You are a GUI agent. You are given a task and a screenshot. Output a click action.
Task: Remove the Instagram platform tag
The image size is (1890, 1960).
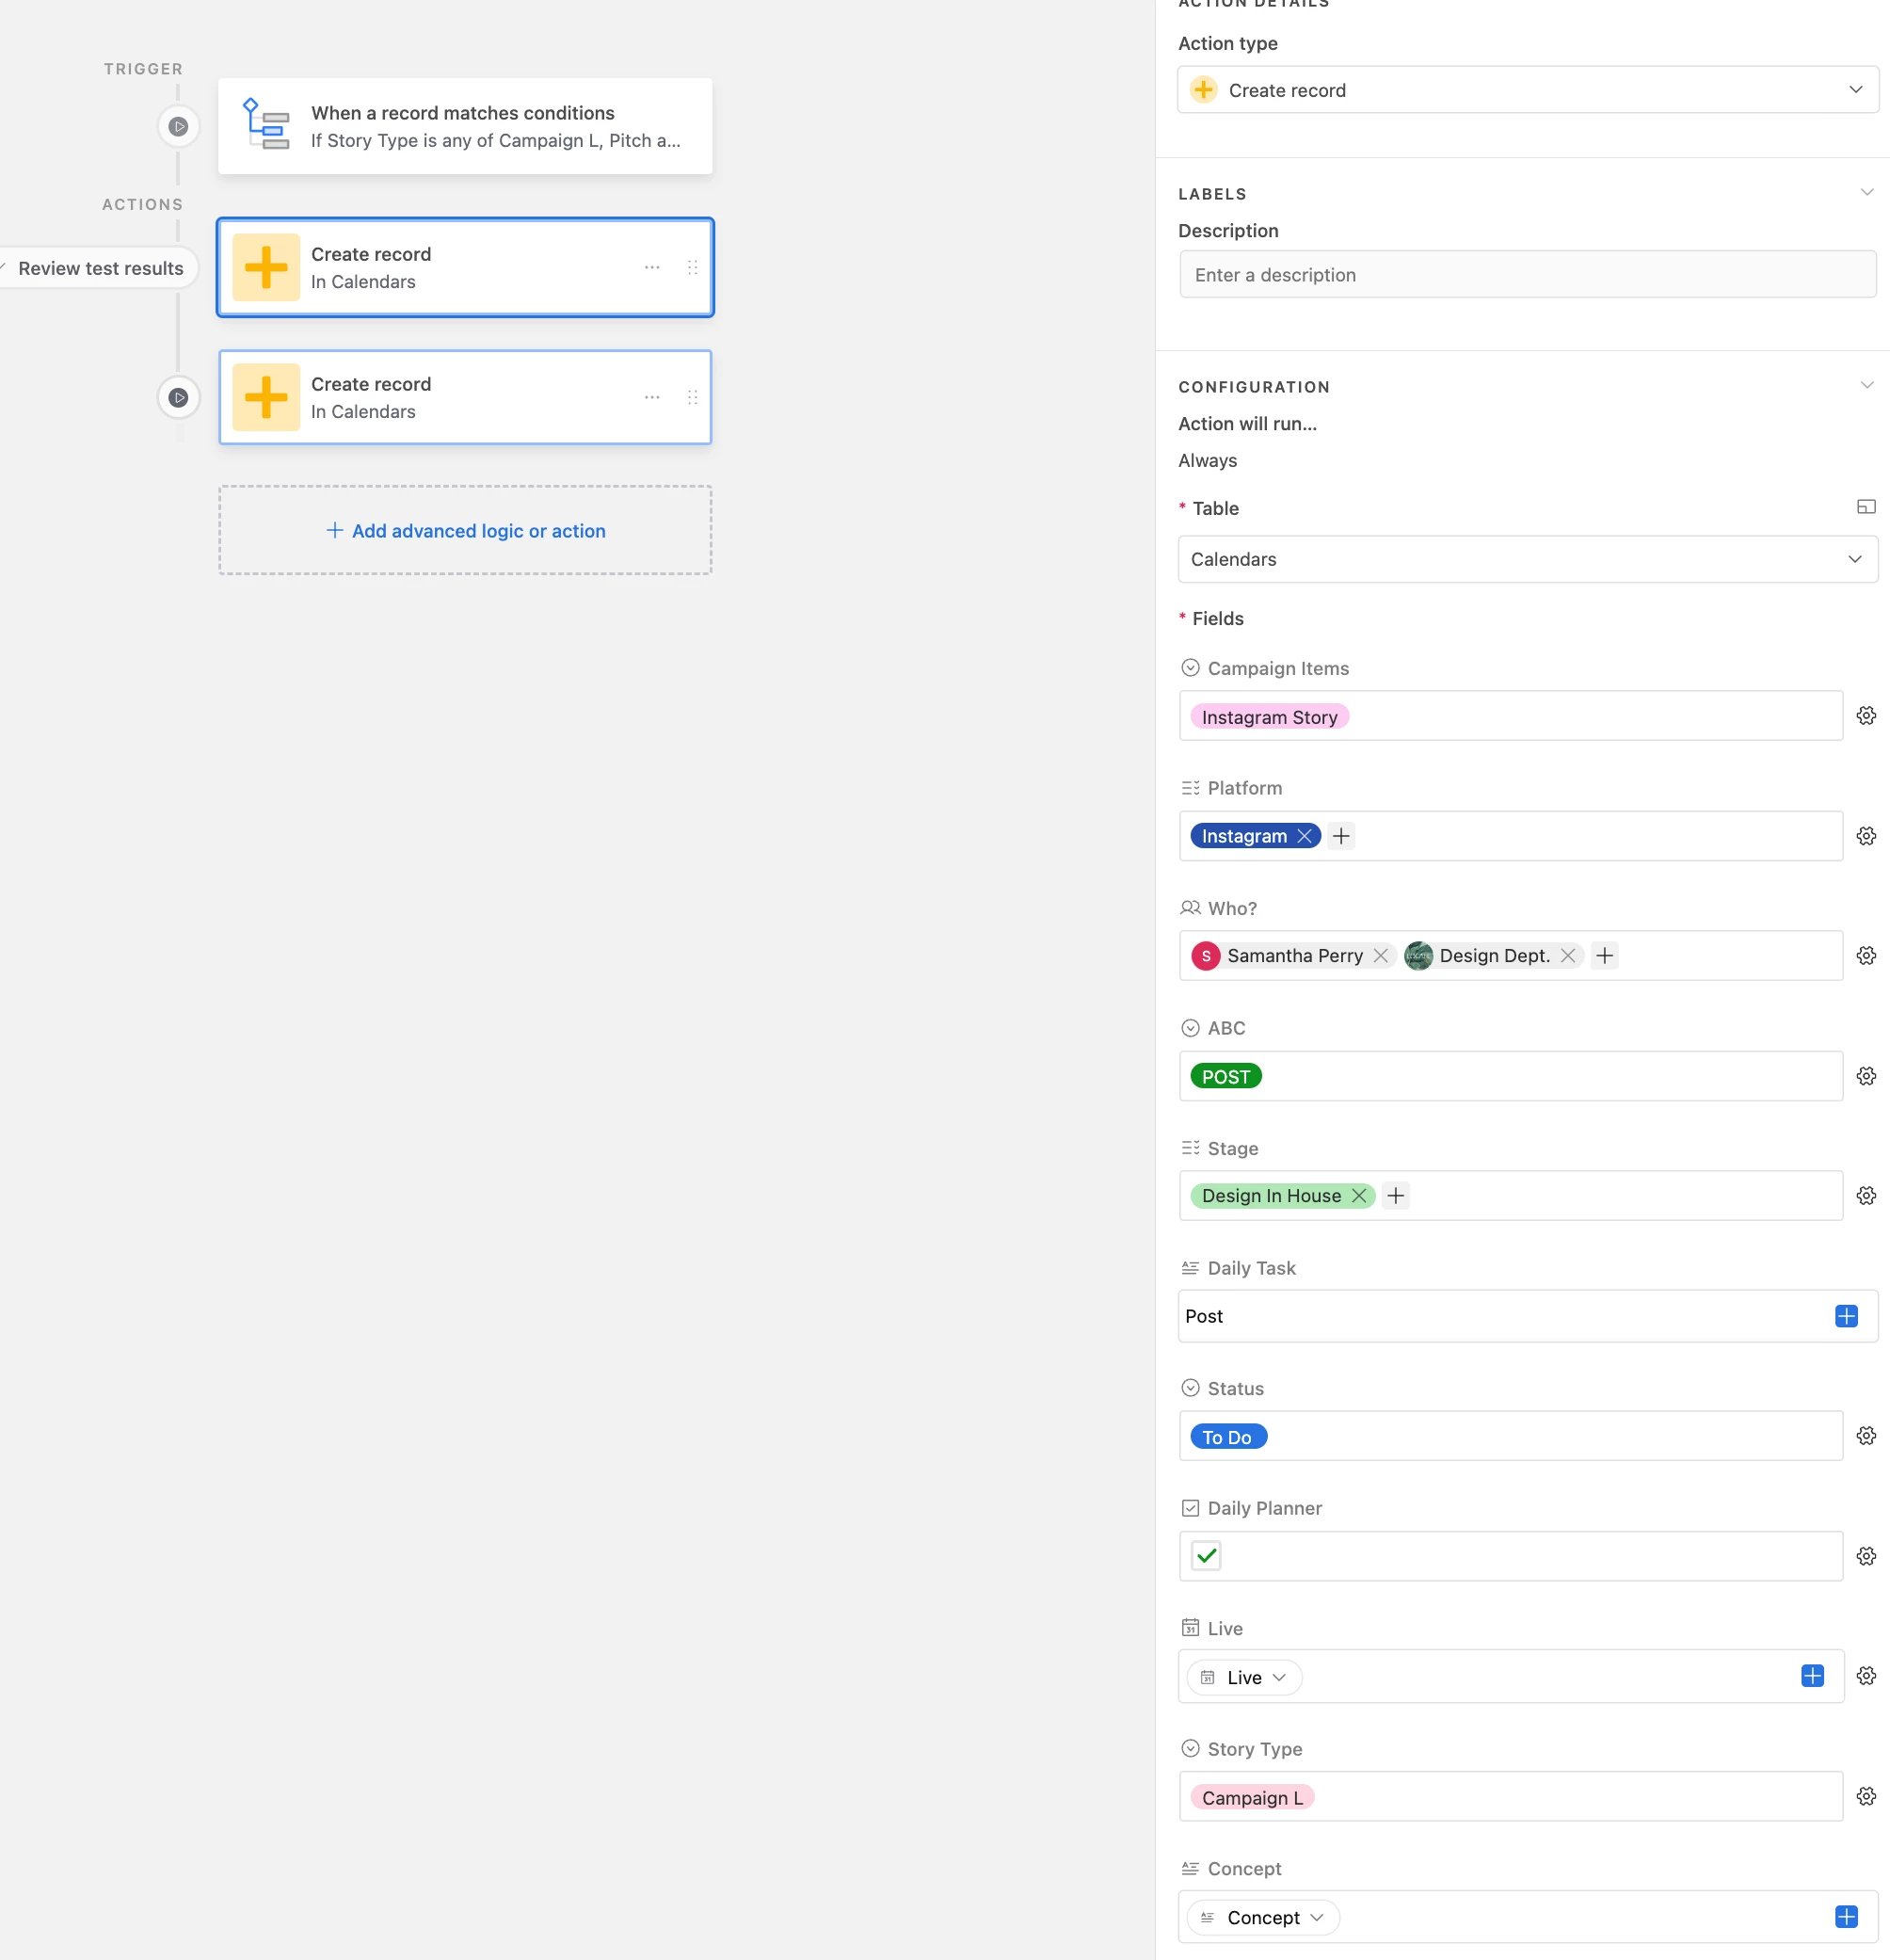1304,836
